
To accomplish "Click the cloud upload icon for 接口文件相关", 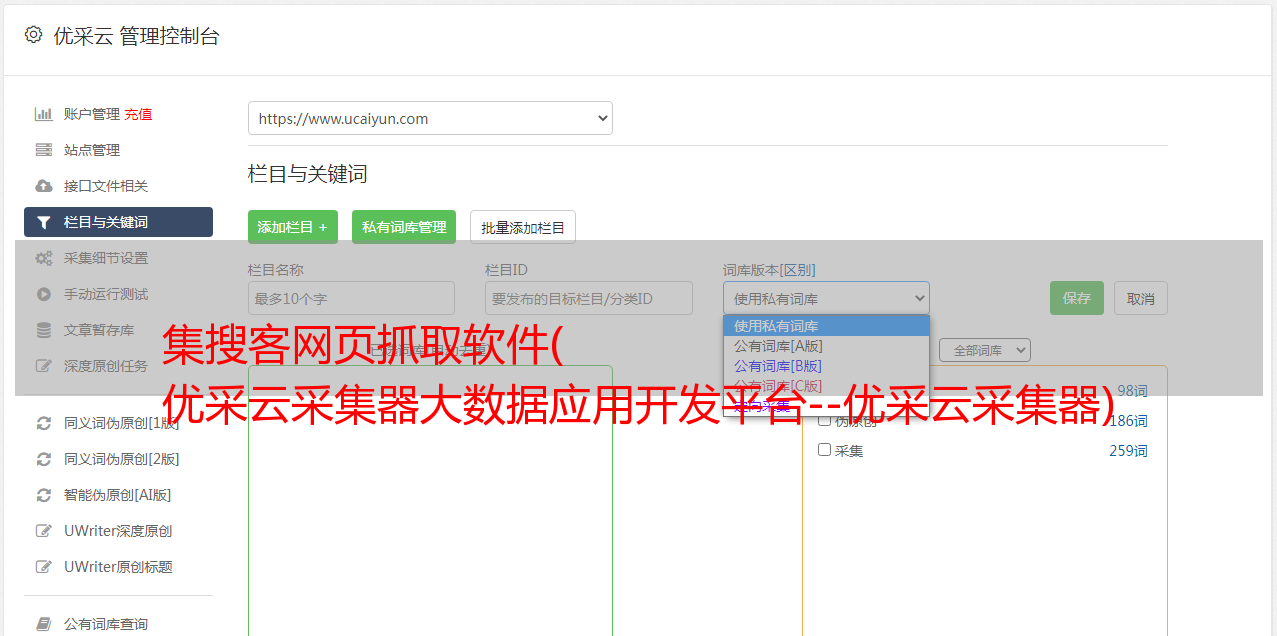I will pyautogui.click(x=44, y=186).
